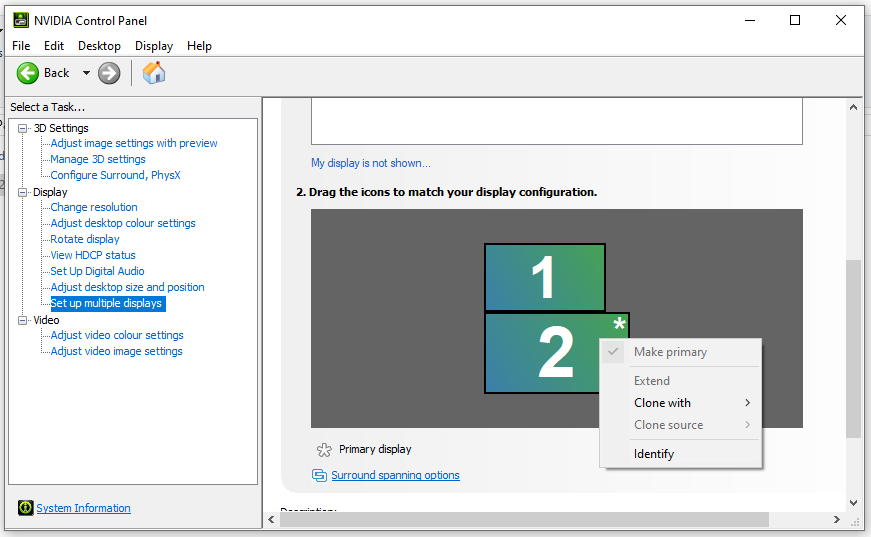Open the System Information link
871x537 pixels.
(83, 508)
